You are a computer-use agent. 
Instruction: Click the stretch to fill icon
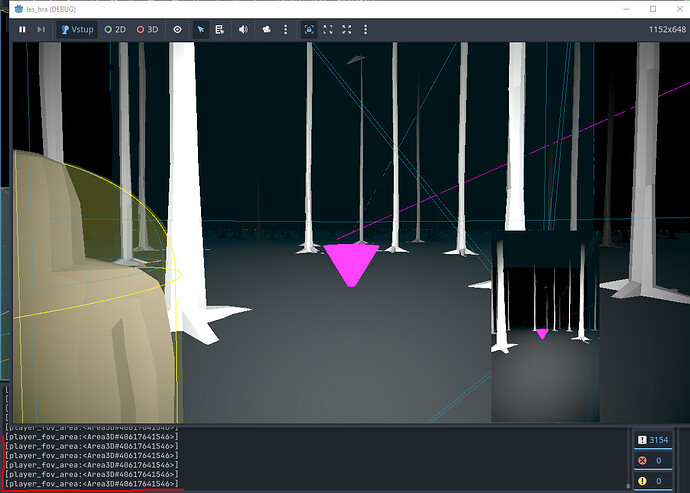pyautogui.click(x=347, y=30)
